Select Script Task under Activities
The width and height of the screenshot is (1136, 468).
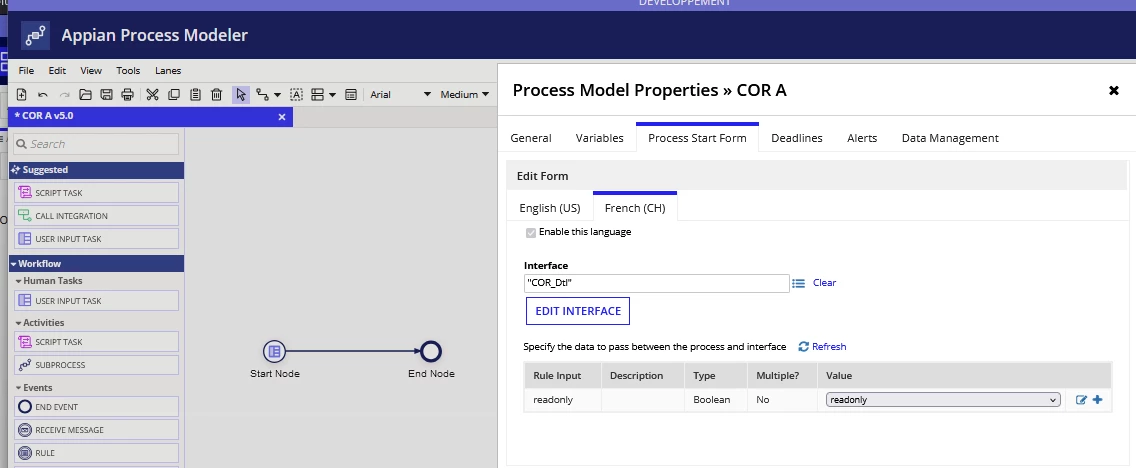point(96,342)
